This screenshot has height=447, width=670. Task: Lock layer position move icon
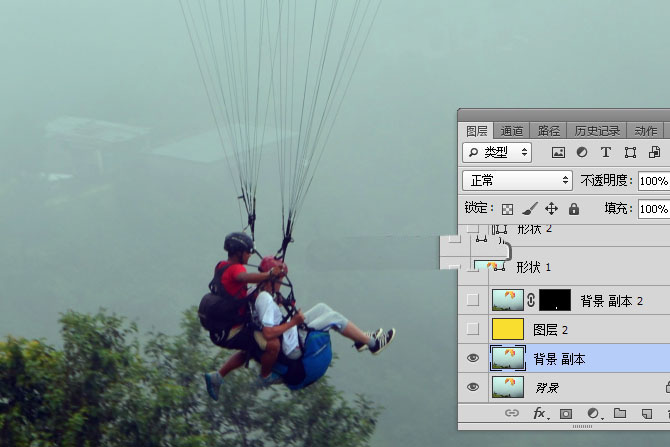(551, 209)
